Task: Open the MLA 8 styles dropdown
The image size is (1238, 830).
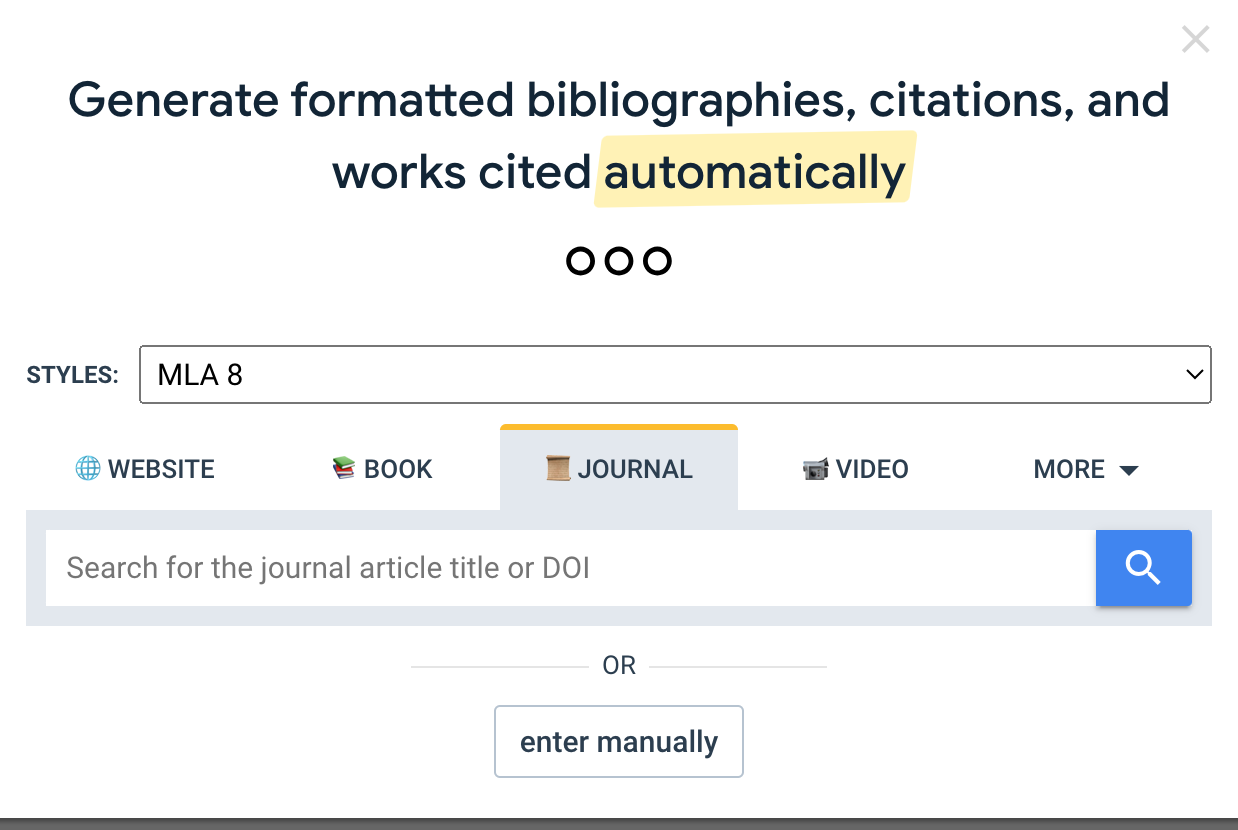Action: (x=675, y=375)
